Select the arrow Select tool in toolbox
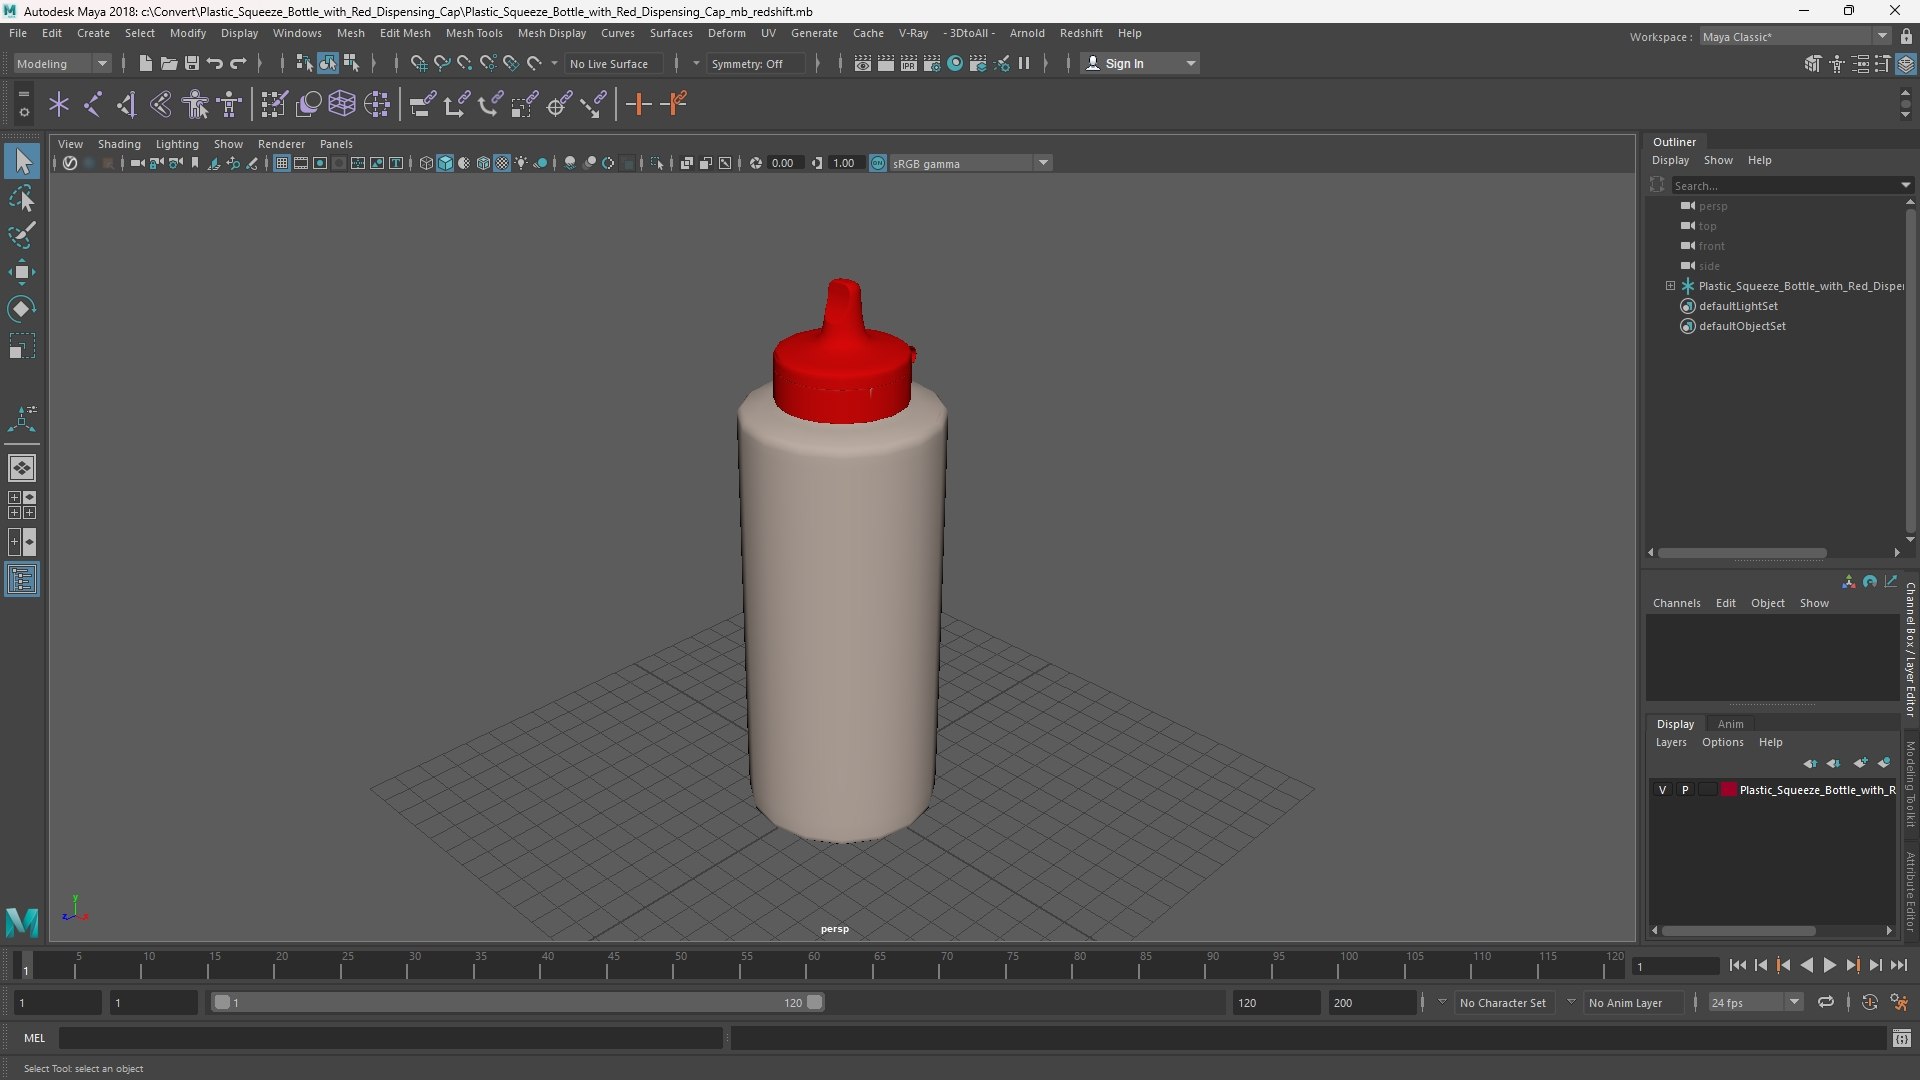The image size is (1920, 1080). click(22, 161)
